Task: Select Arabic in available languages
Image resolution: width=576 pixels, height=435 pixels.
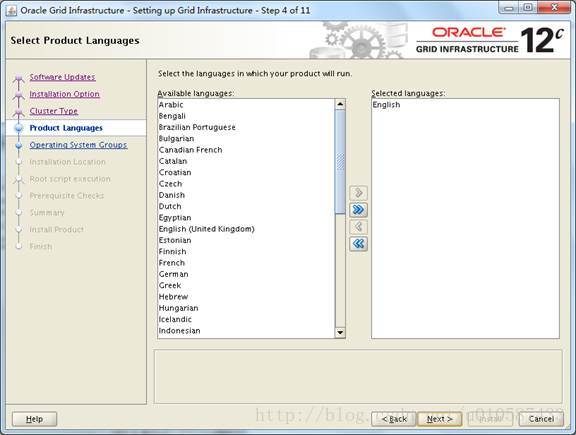Action: 246,105
